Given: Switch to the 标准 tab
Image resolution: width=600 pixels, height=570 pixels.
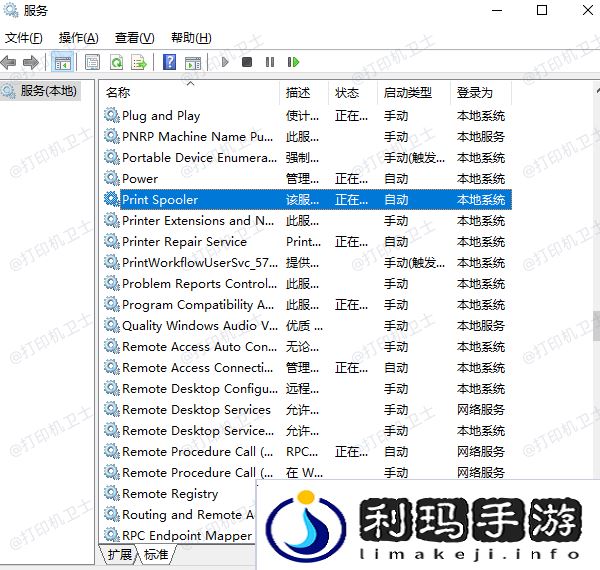Looking at the screenshot, I should pyautogui.click(x=156, y=554).
